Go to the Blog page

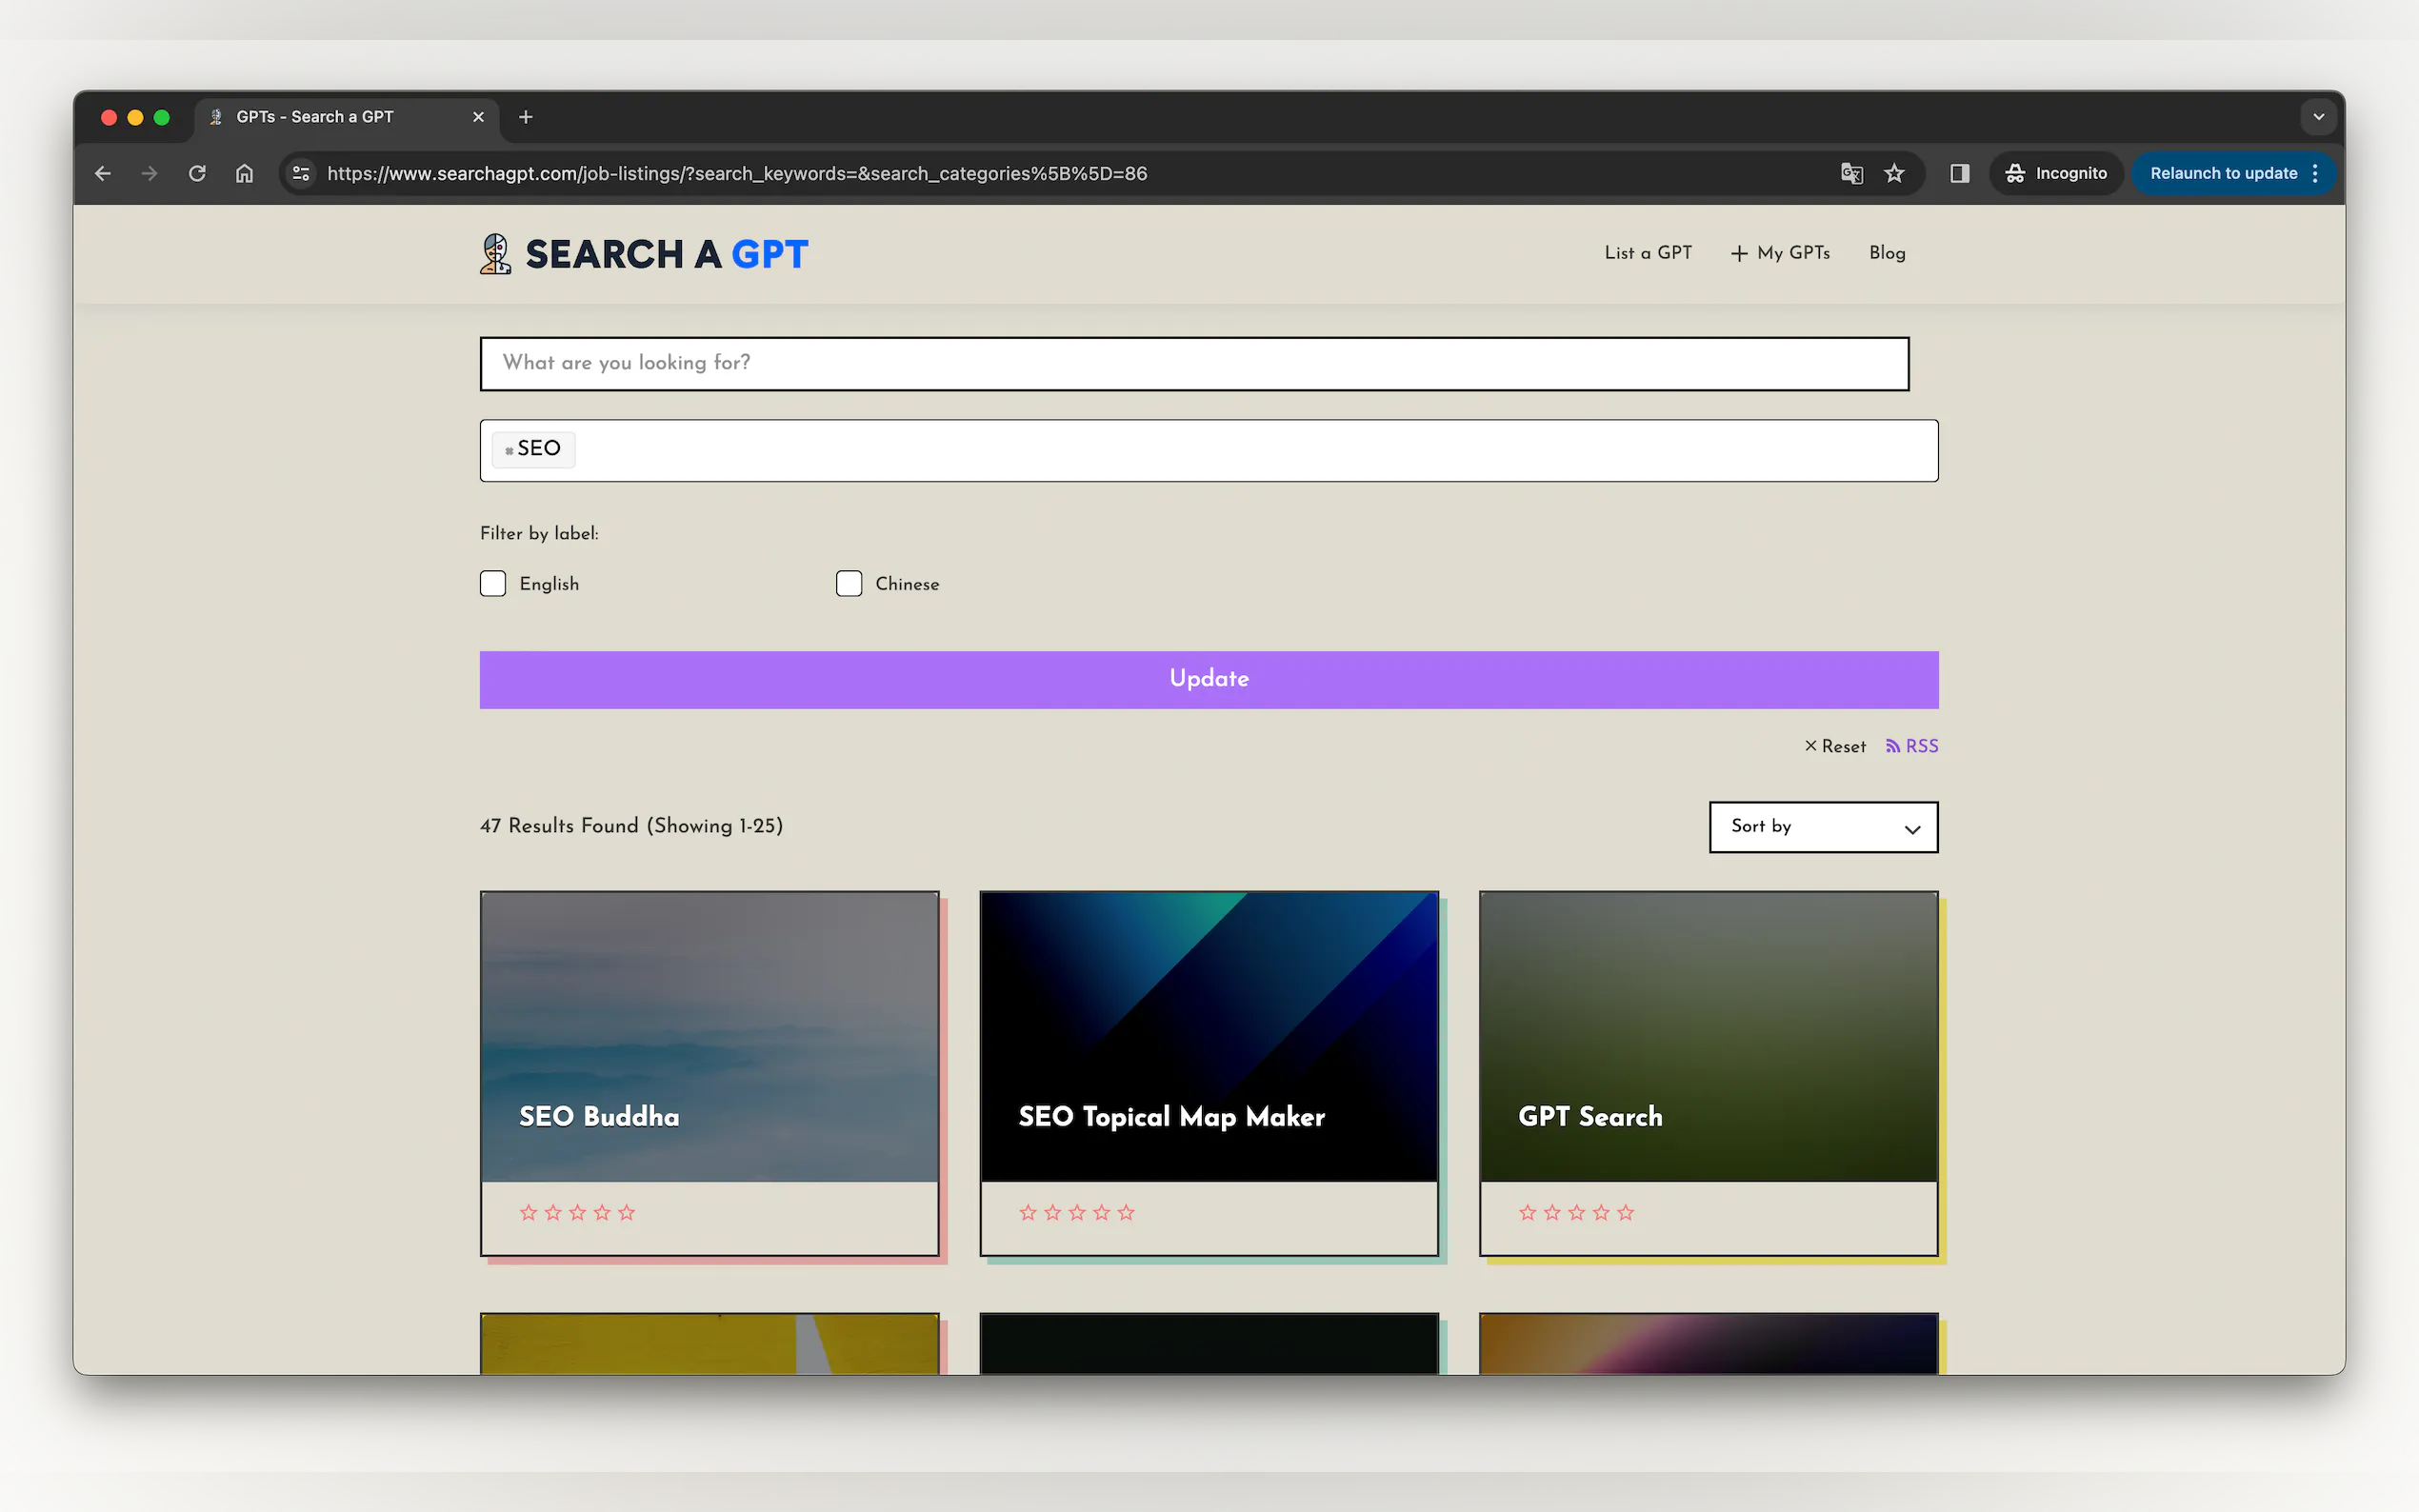[1887, 253]
